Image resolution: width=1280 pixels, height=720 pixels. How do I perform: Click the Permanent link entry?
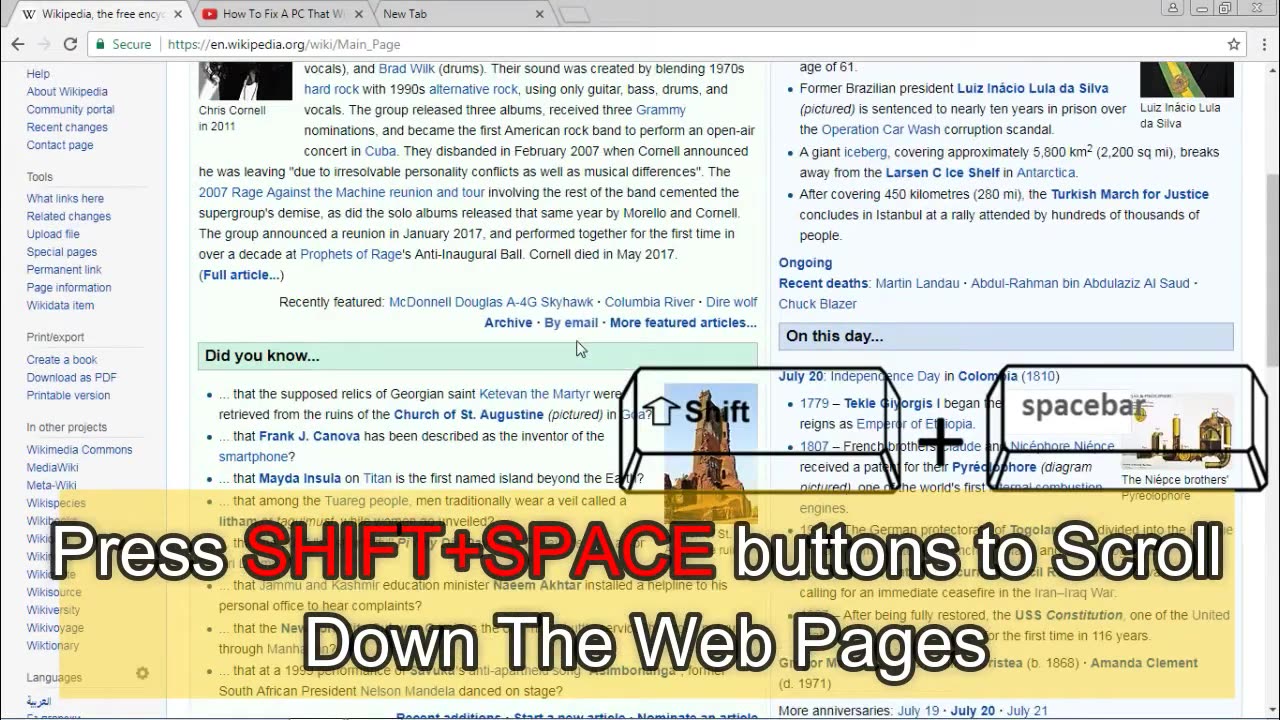[64, 270]
